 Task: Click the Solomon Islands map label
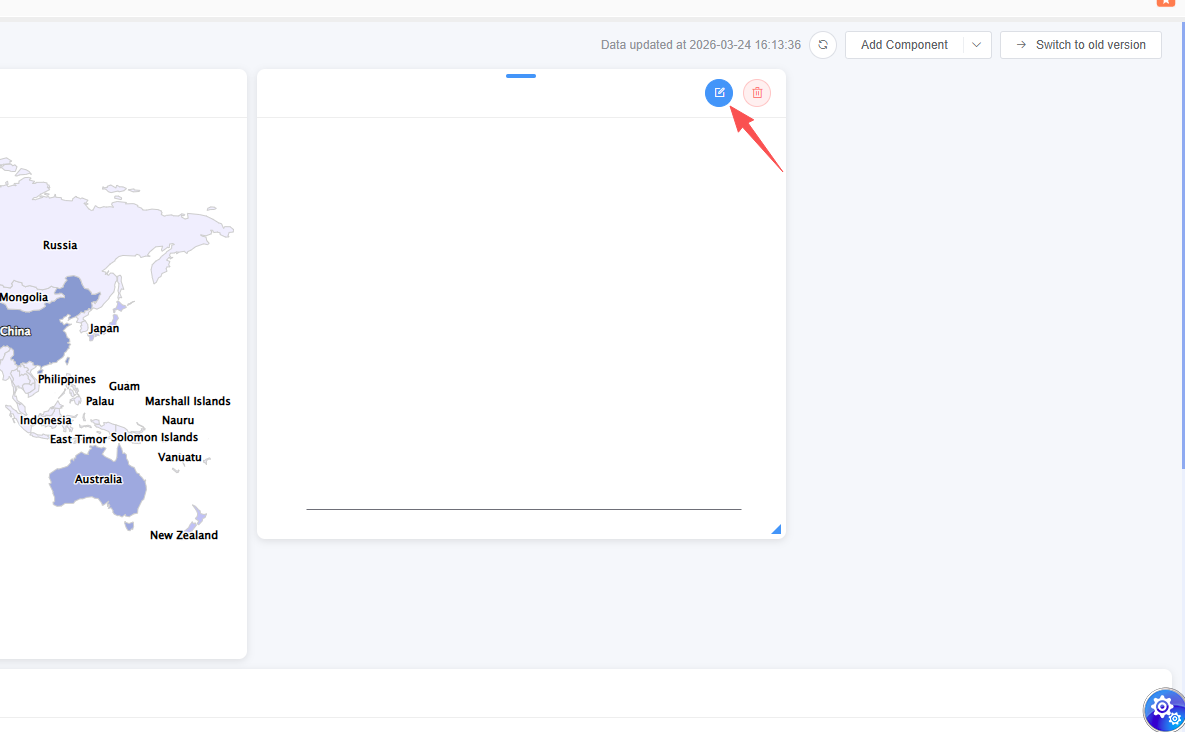[154, 437]
